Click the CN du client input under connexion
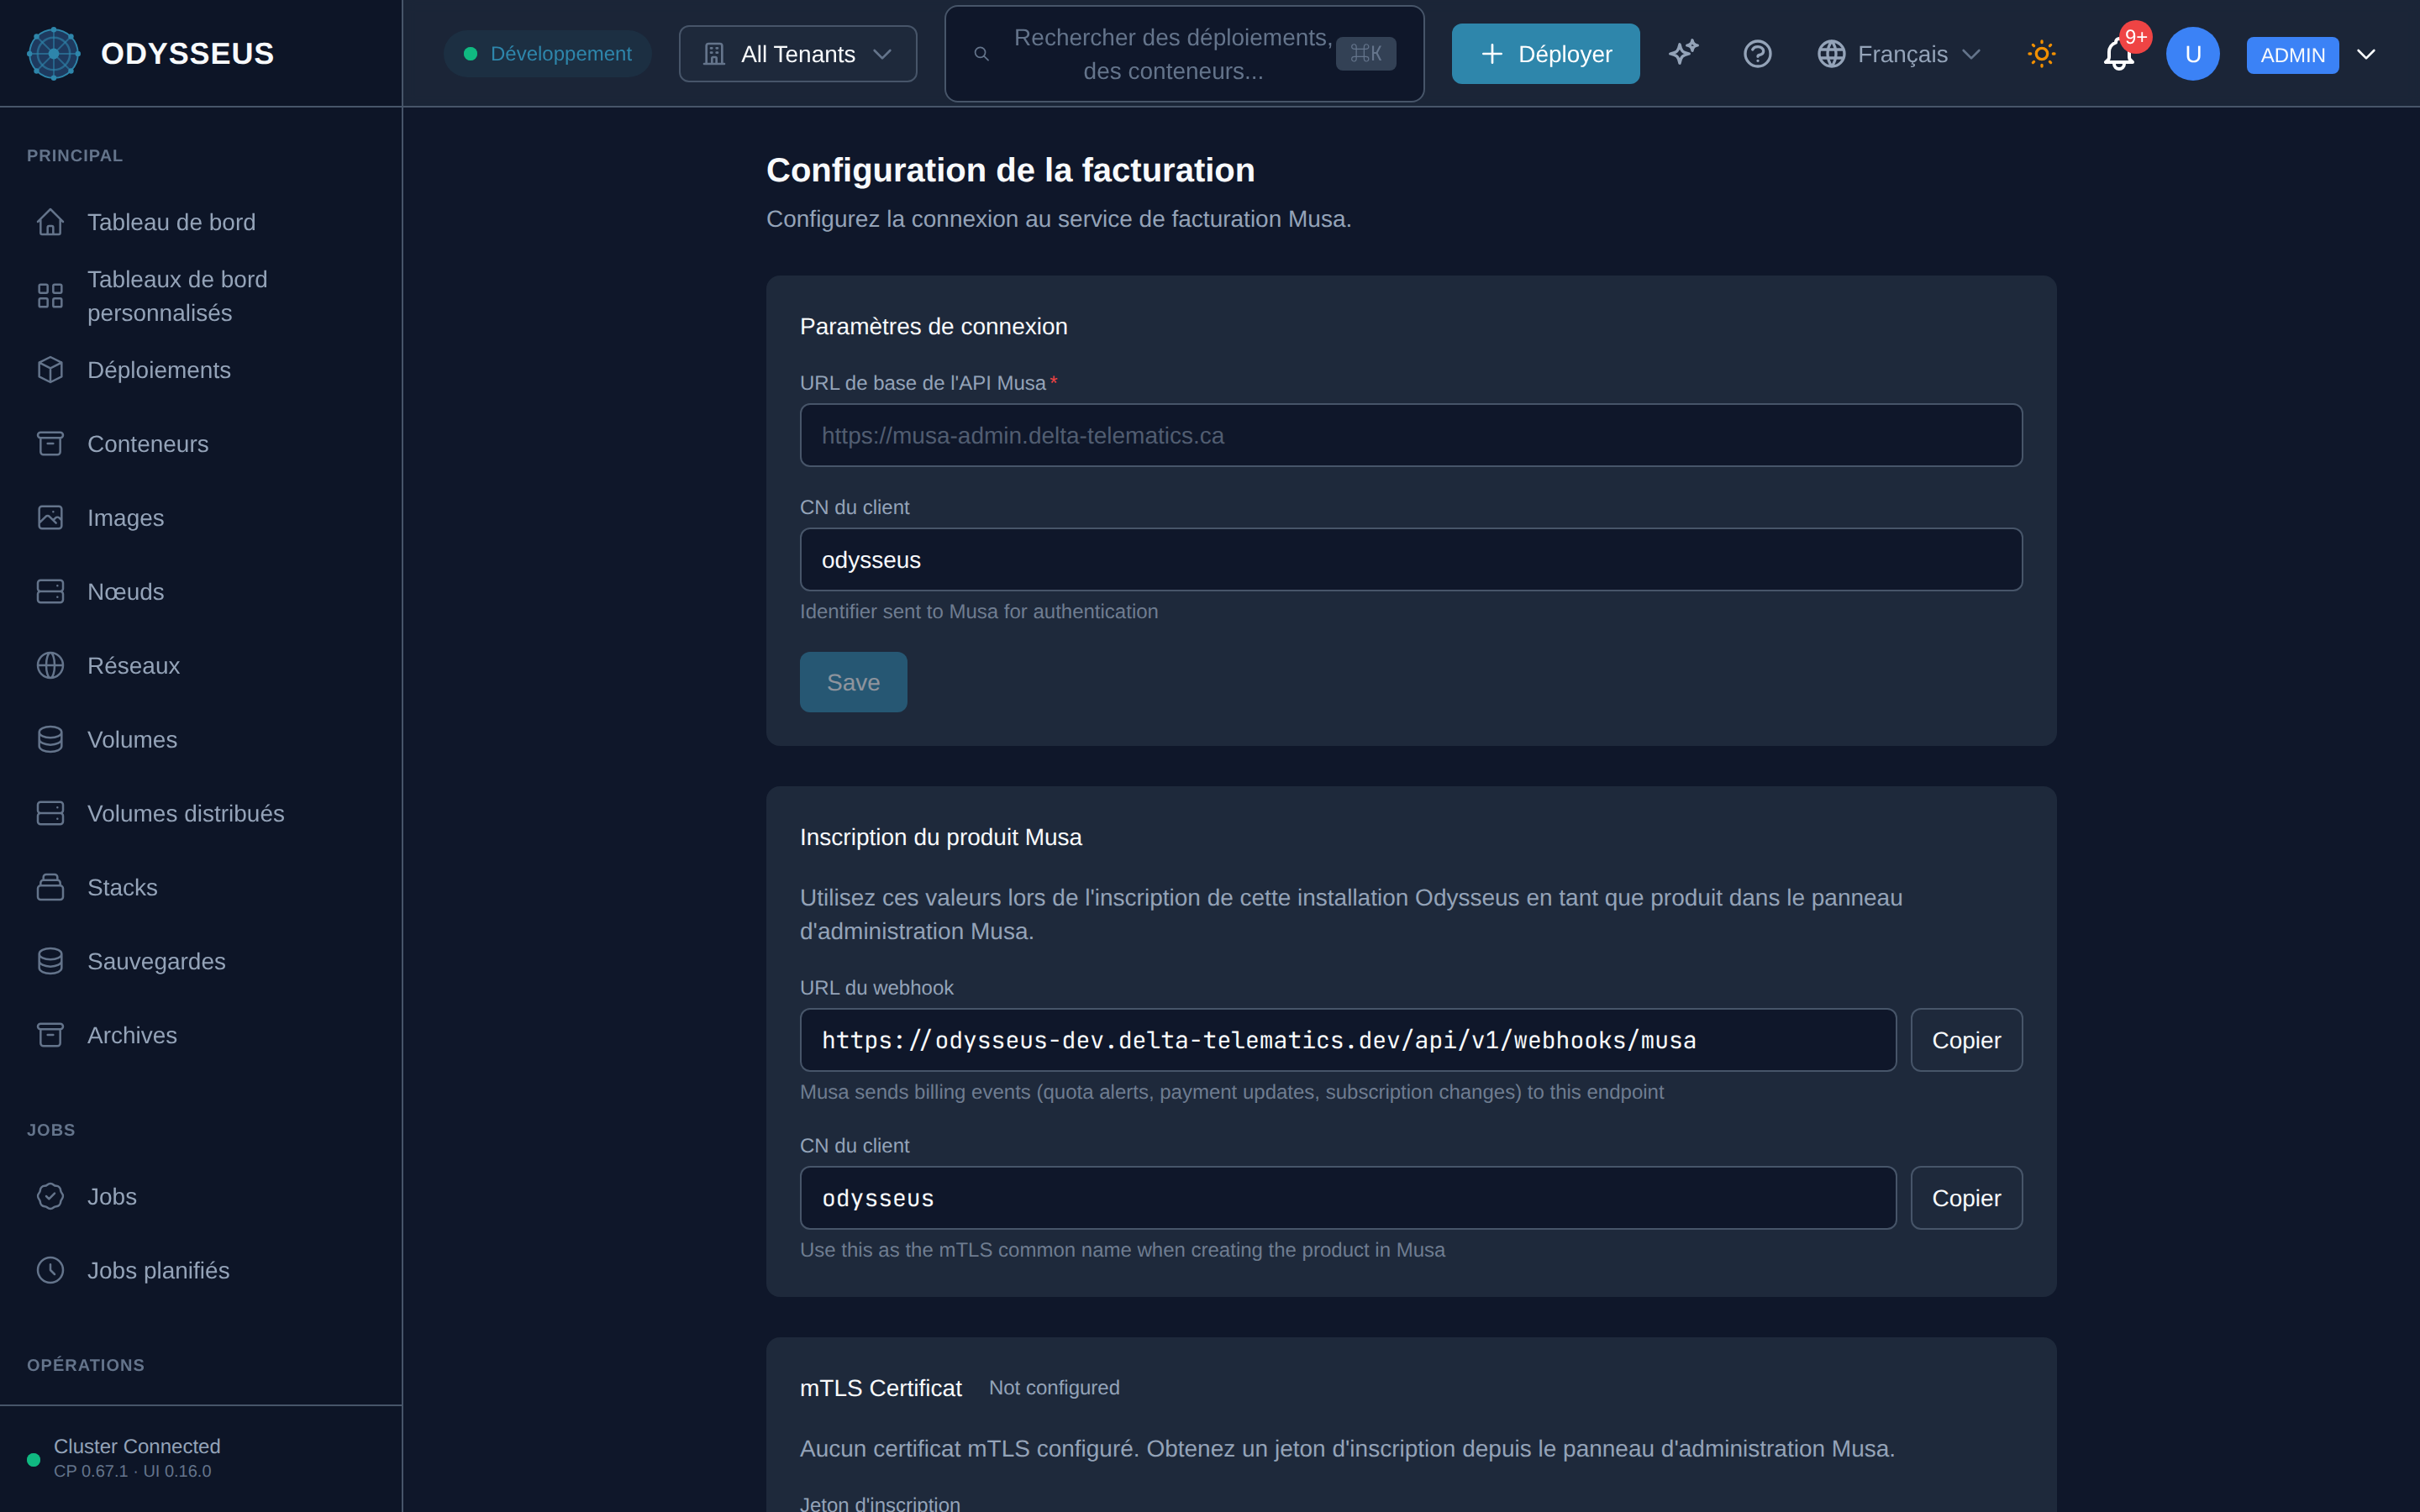Screen dimensions: 2420x1512 point(1411,559)
